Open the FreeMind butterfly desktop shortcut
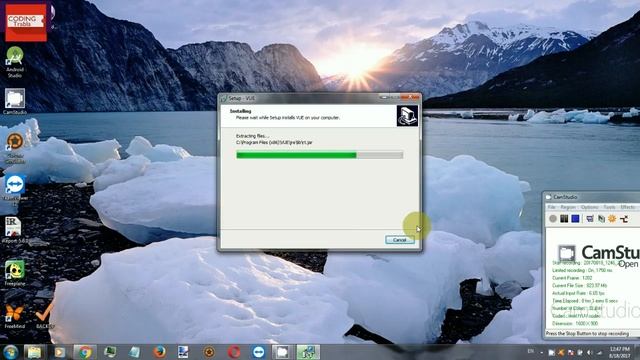The width and height of the screenshot is (640, 360). (x=15, y=316)
